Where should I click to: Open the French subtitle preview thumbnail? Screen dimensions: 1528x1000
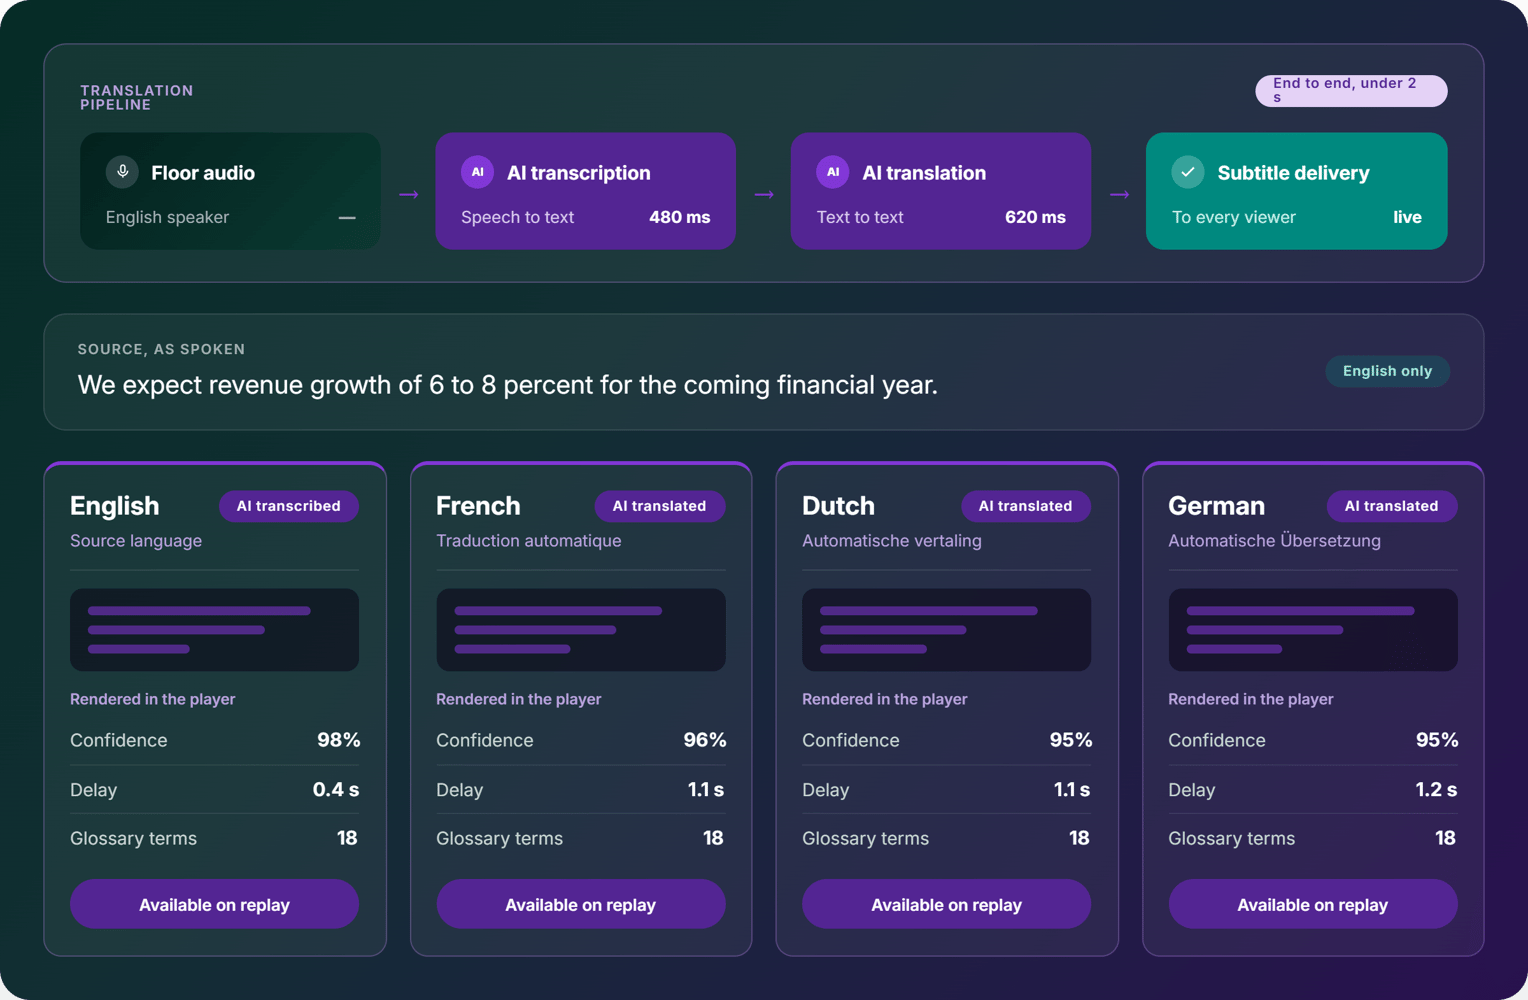(x=580, y=630)
